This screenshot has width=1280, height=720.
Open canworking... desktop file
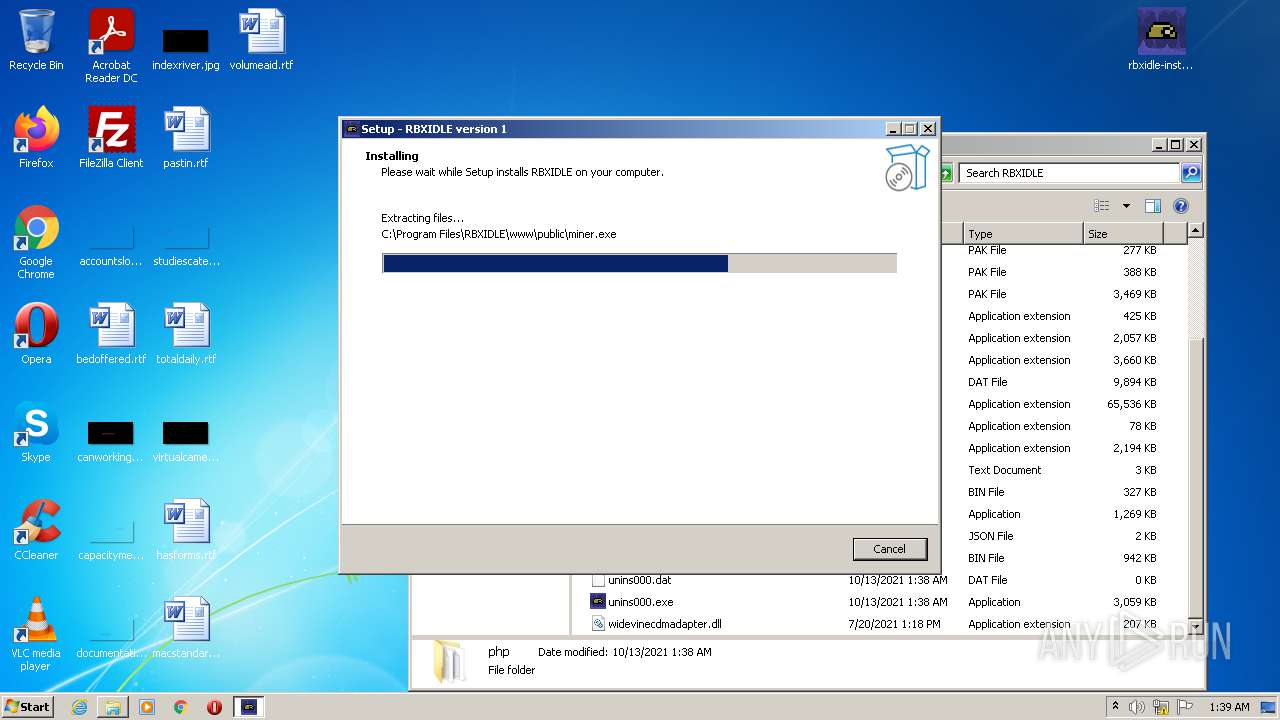[111, 439]
